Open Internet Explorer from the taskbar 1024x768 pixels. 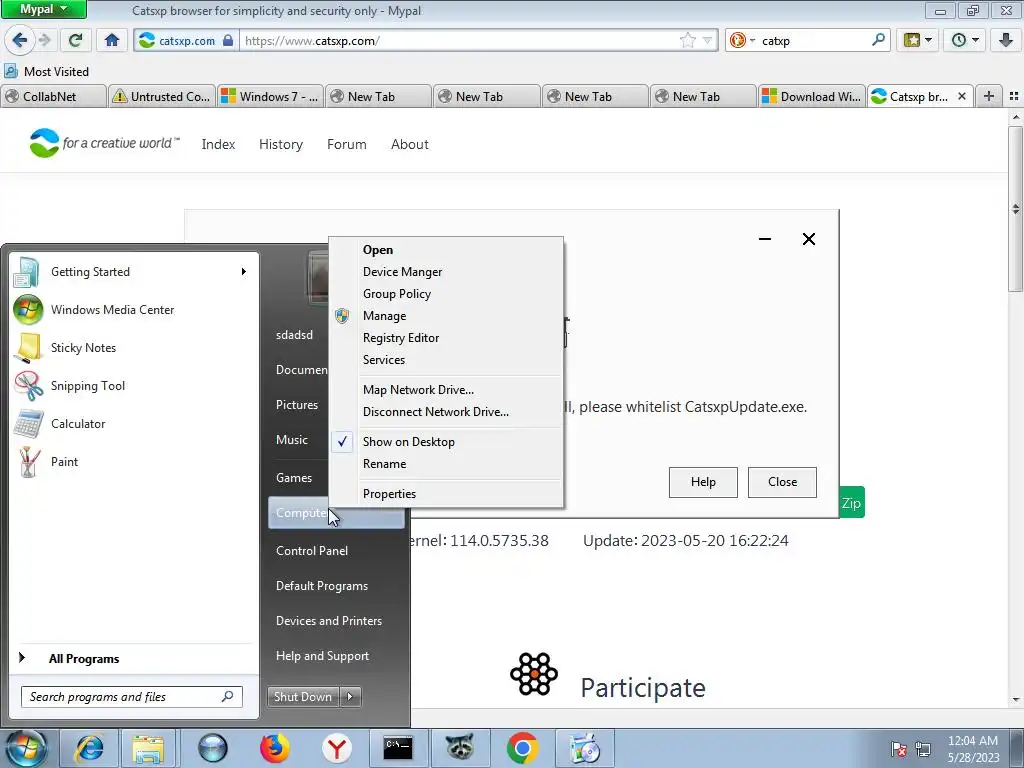(x=89, y=748)
